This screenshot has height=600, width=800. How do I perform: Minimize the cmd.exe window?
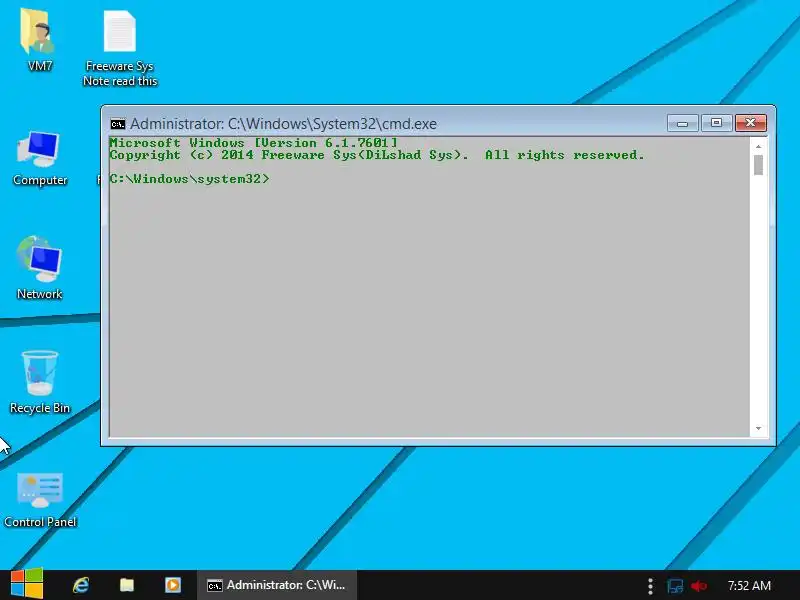tap(682, 123)
